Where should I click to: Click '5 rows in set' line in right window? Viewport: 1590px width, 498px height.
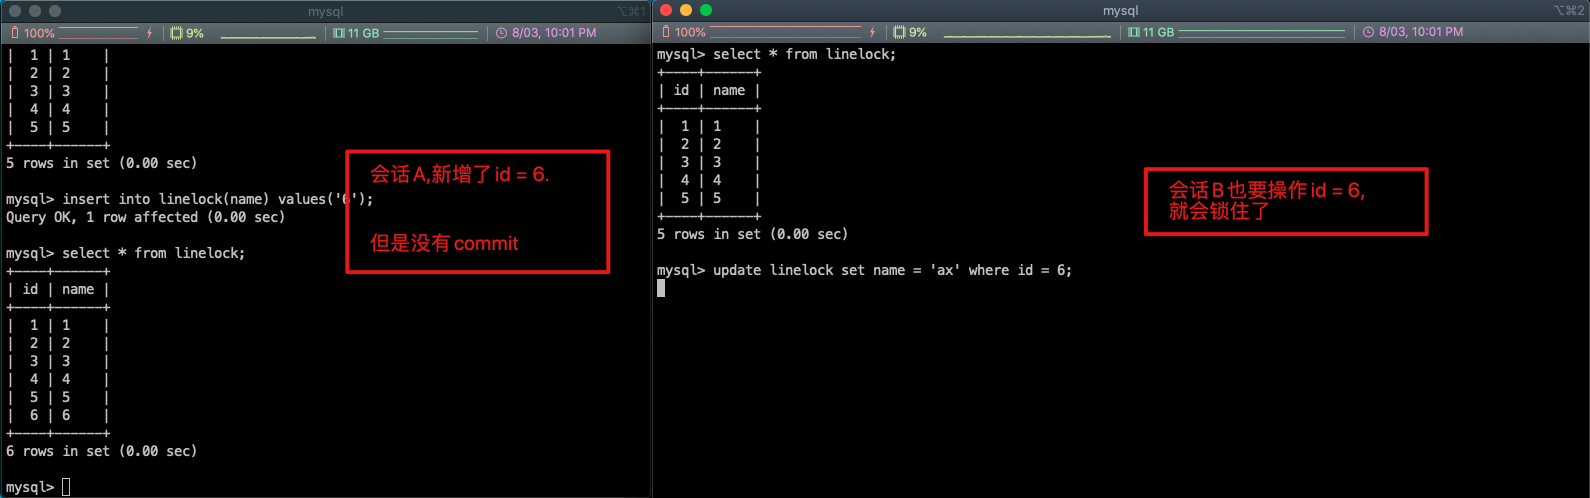coord(753,234)
